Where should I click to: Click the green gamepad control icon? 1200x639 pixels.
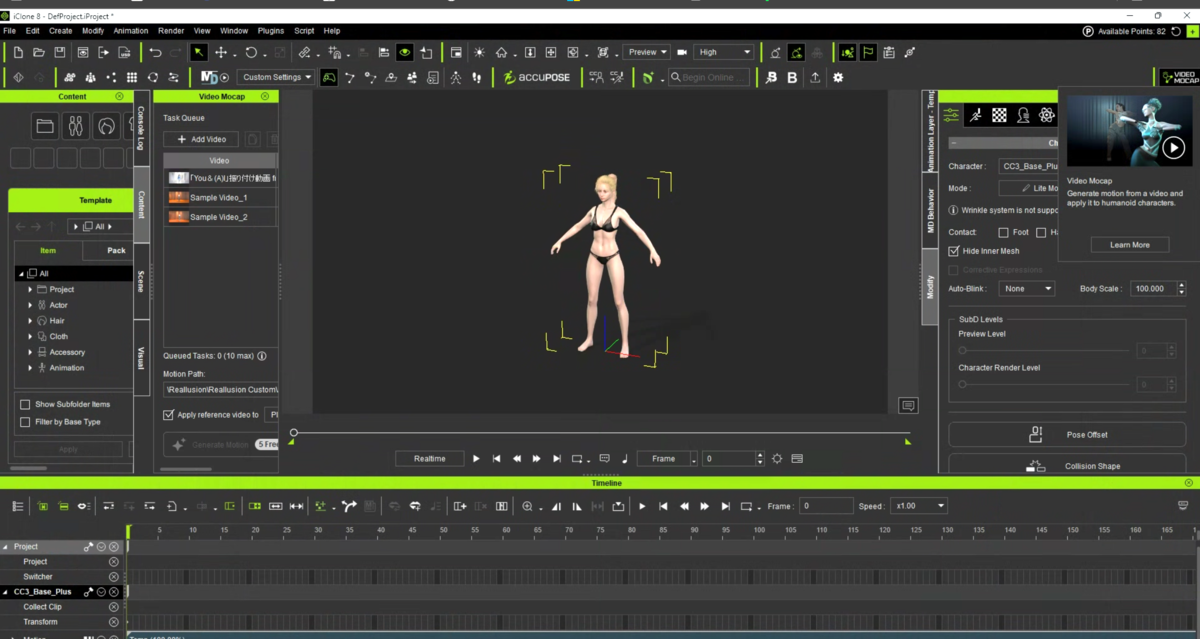tap(328, 77)
